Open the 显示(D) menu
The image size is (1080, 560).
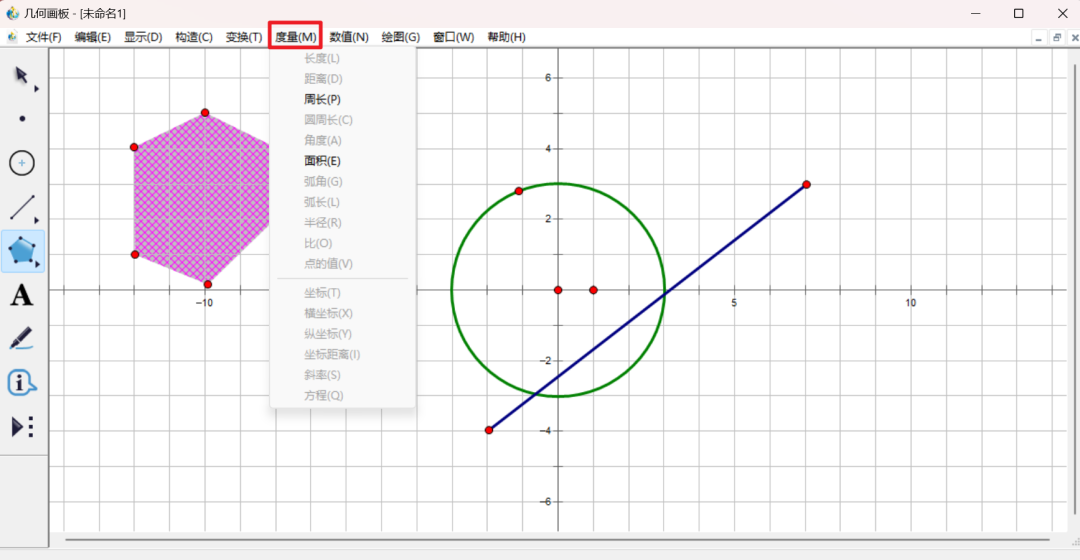tap(143, 37)
